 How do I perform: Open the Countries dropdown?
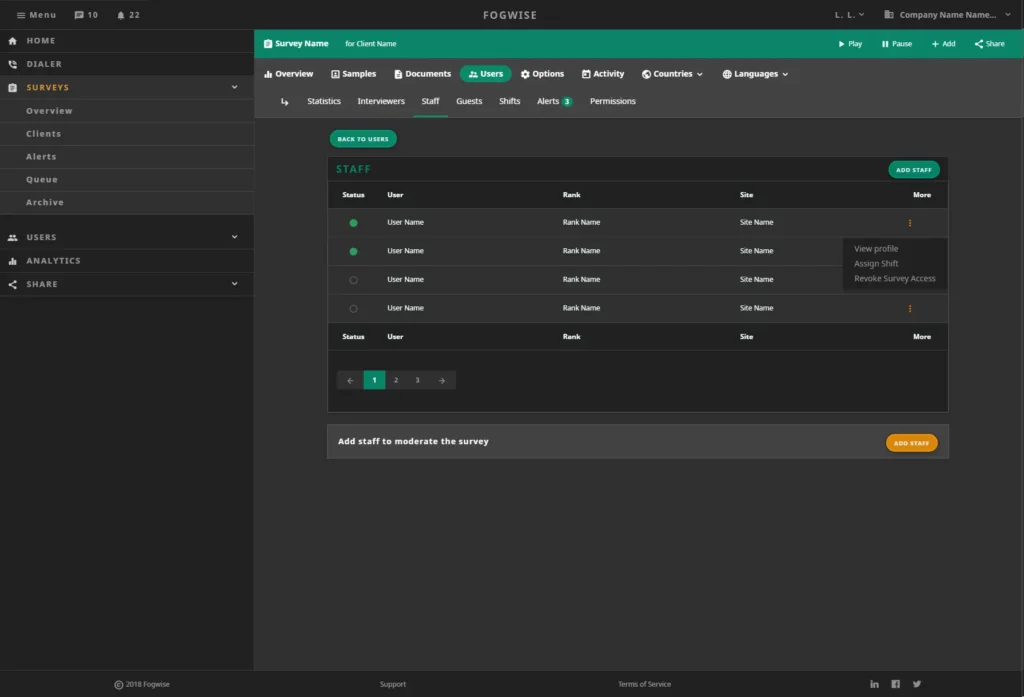click(x=672, y=74)
